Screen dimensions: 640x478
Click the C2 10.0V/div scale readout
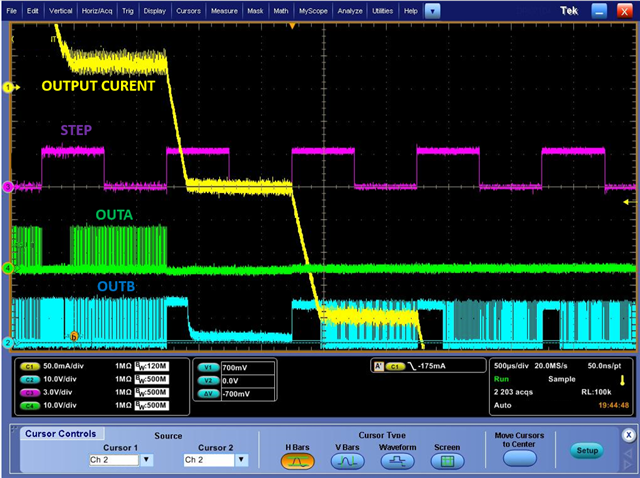pos(60,379)
